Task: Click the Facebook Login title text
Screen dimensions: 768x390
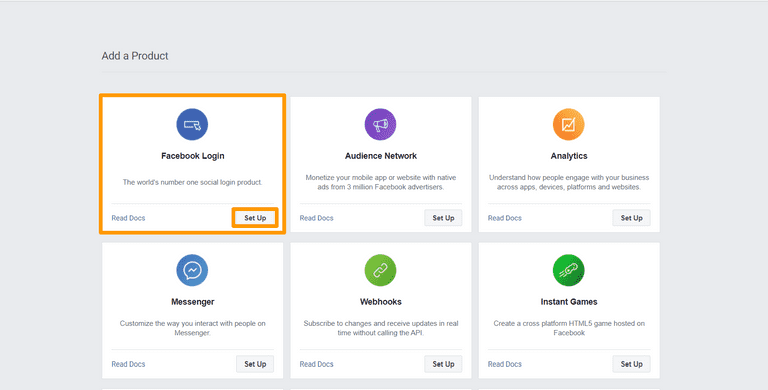Action: coord(192,156)
